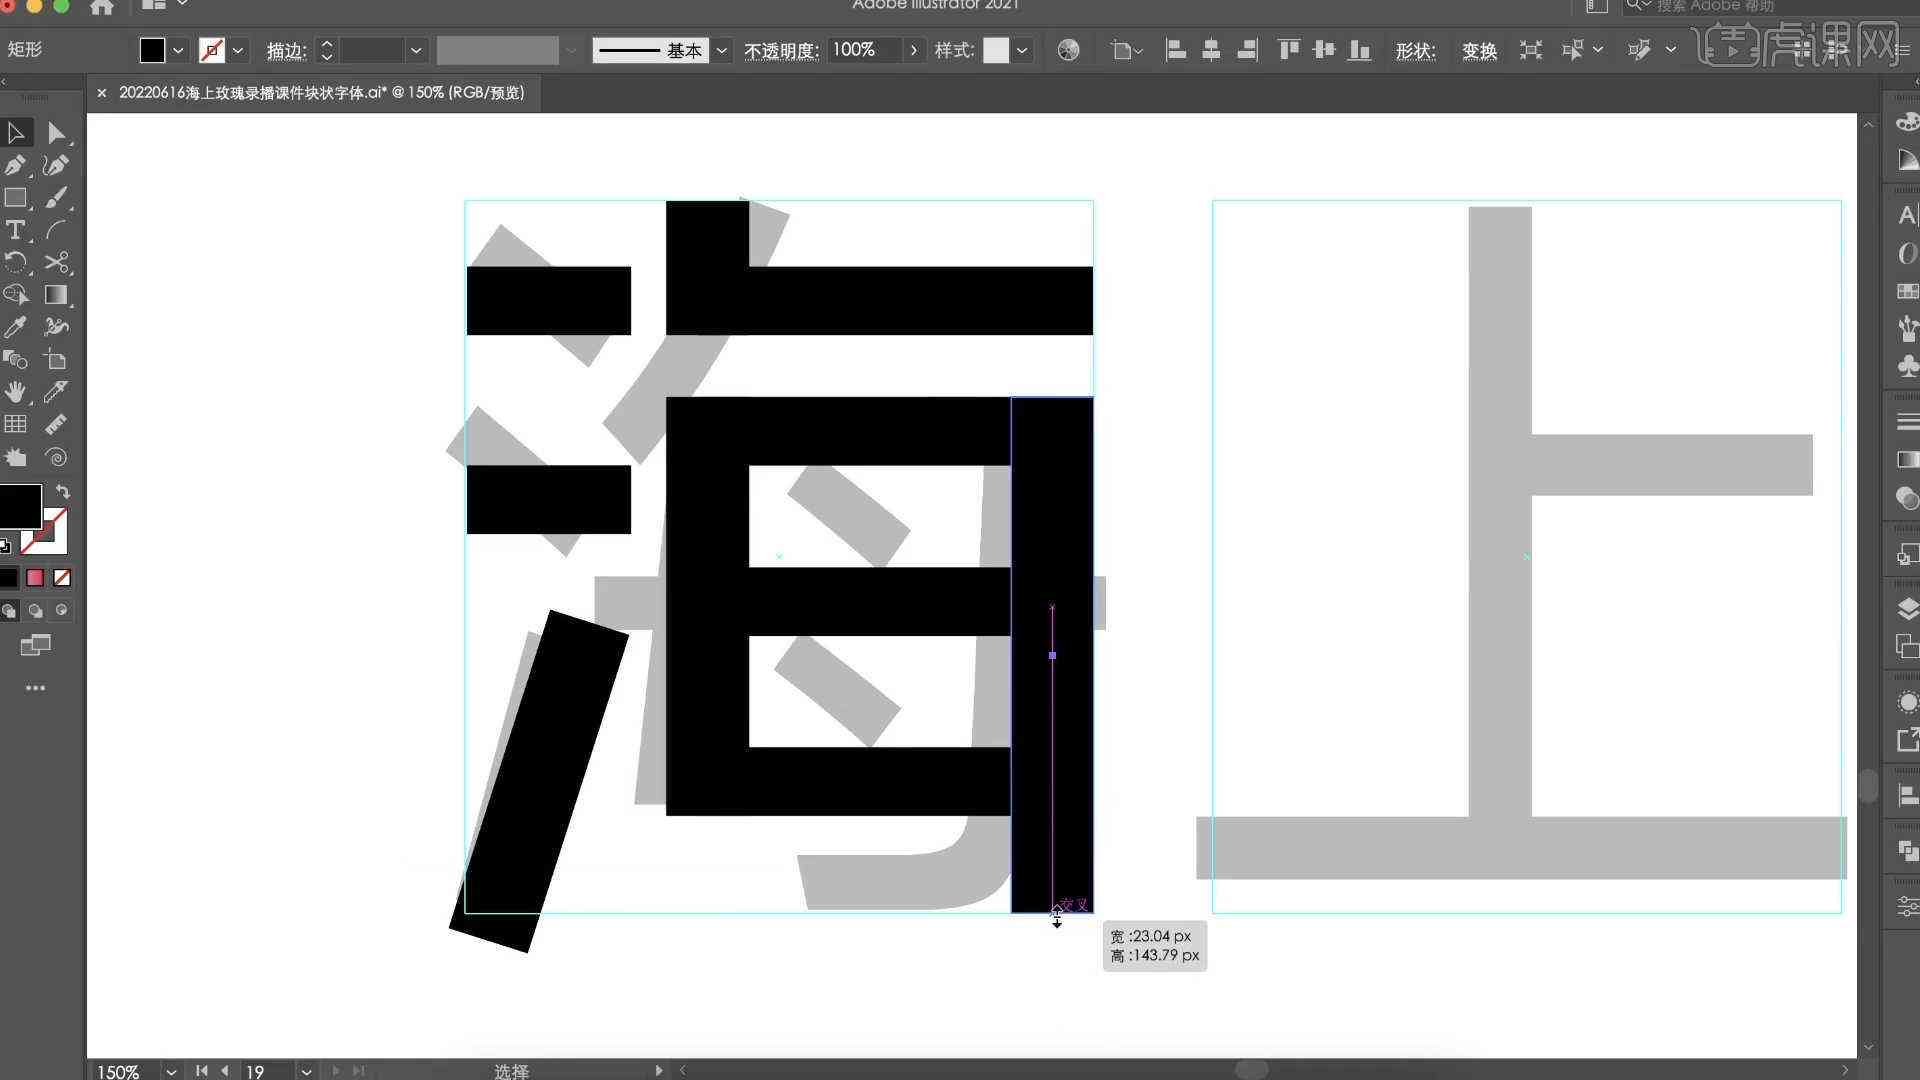Switch to document tab 海上玫瑰录播课件块状字体.ai
This screenshot has width=1920, height=1080.
point(321,93)
